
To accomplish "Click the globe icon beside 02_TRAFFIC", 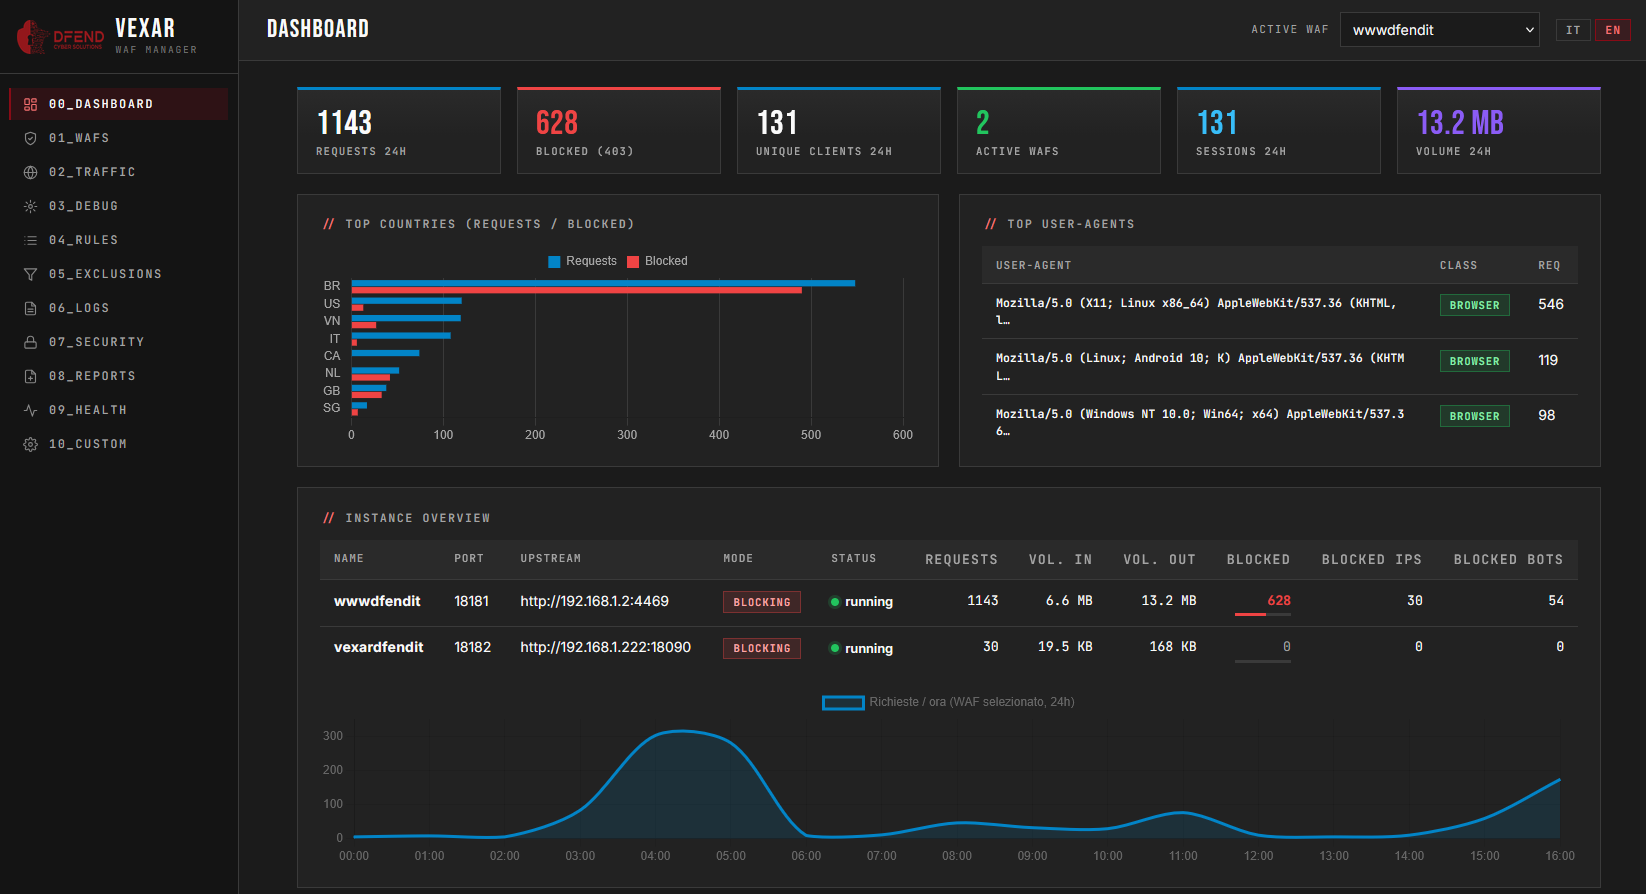I will 30,172.
